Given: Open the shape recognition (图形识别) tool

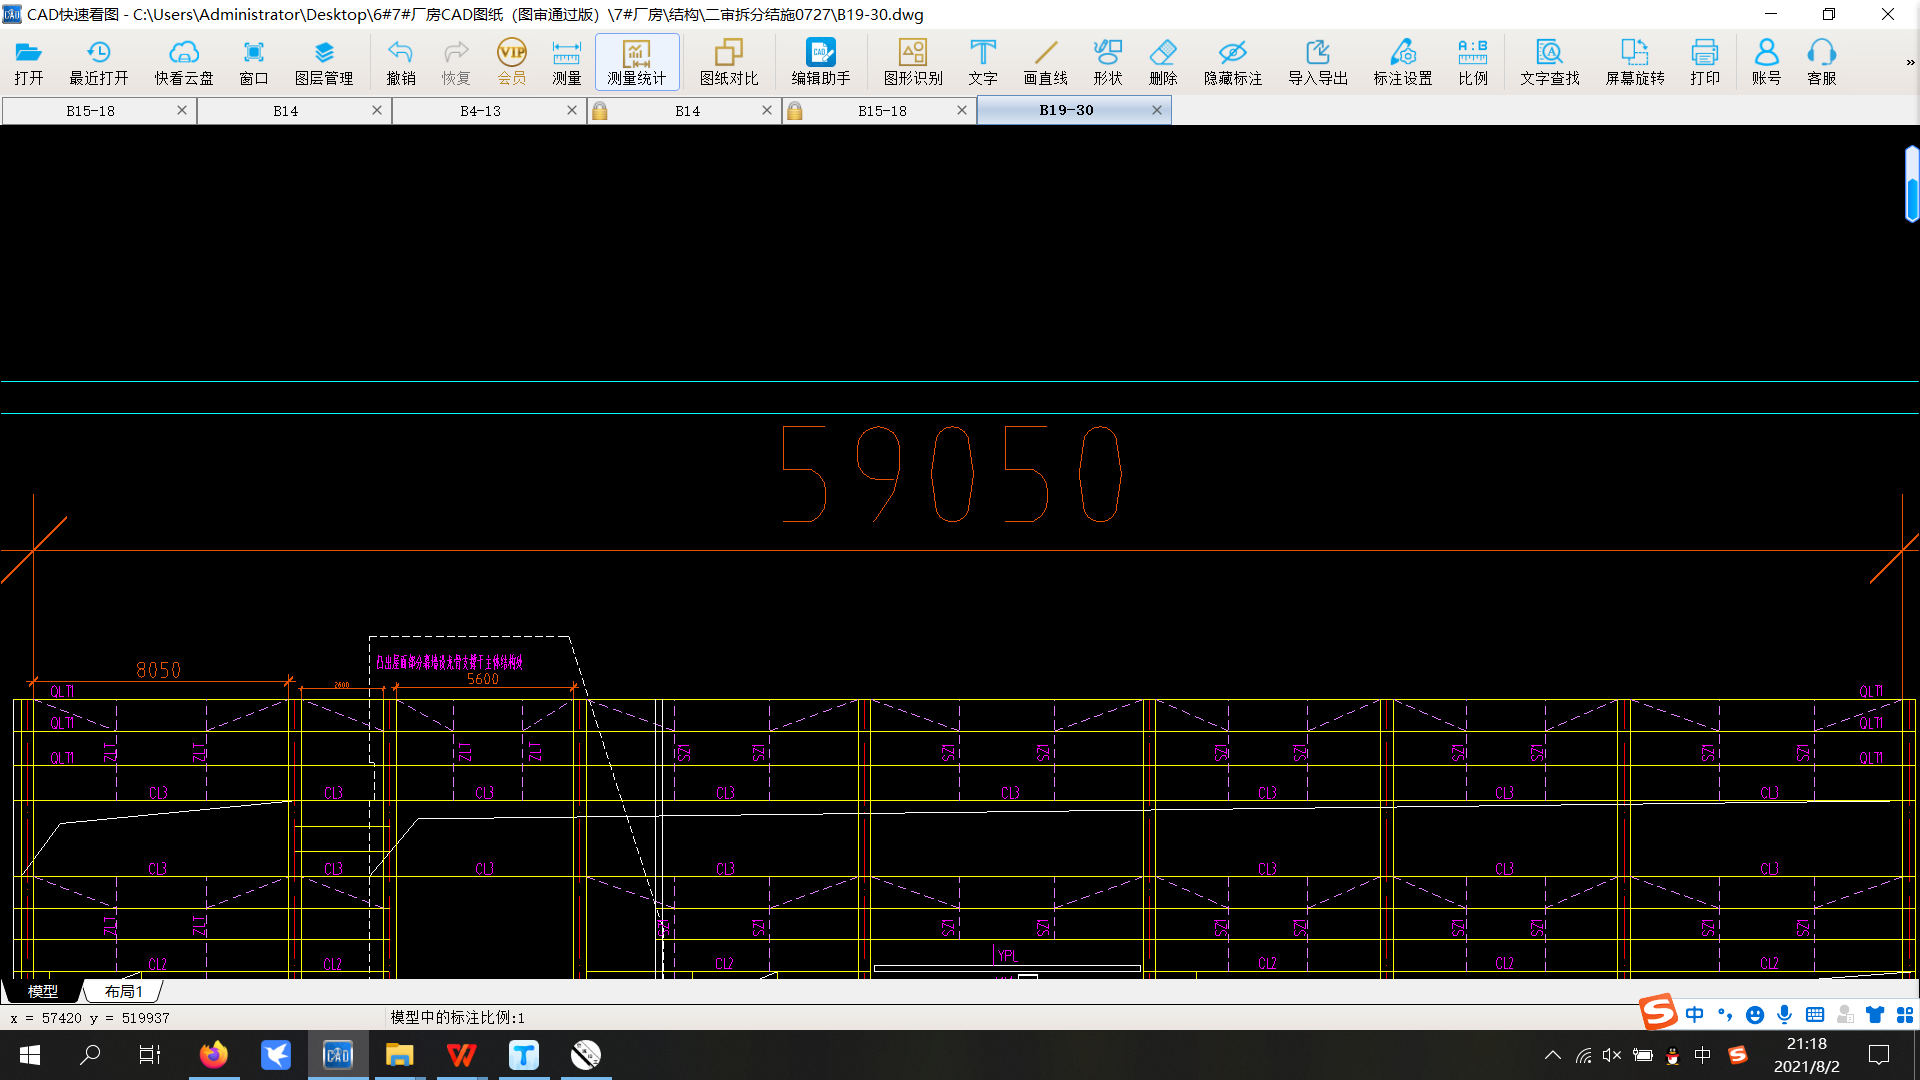Looking at the screenshot, I should pyautogui.click(x=912, y=62).
